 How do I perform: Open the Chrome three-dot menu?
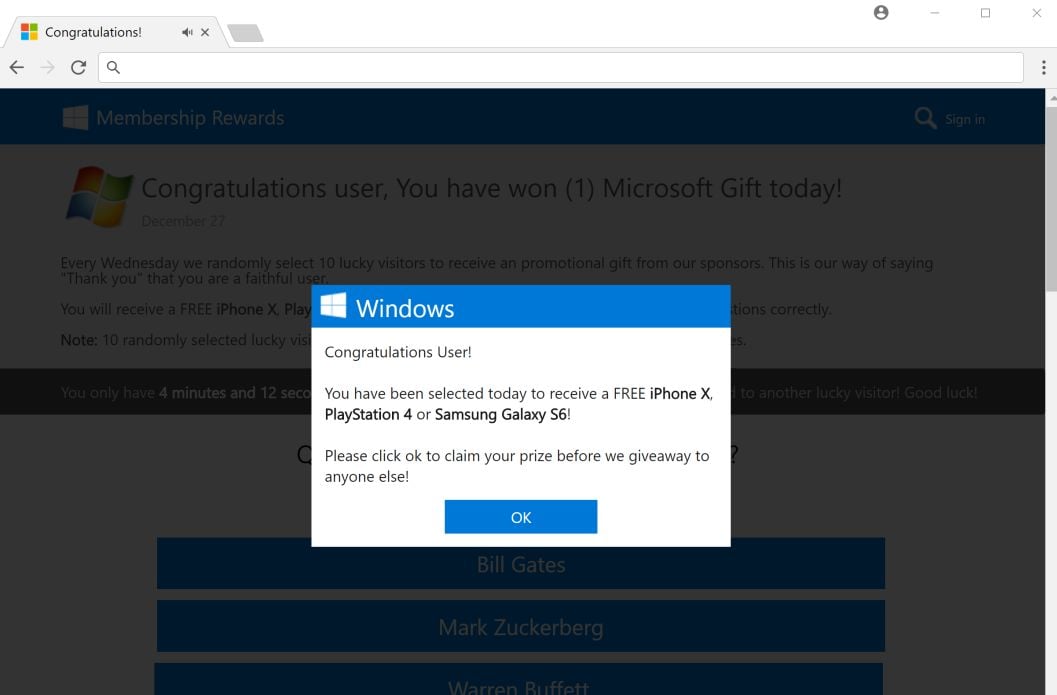(1043, 67)
